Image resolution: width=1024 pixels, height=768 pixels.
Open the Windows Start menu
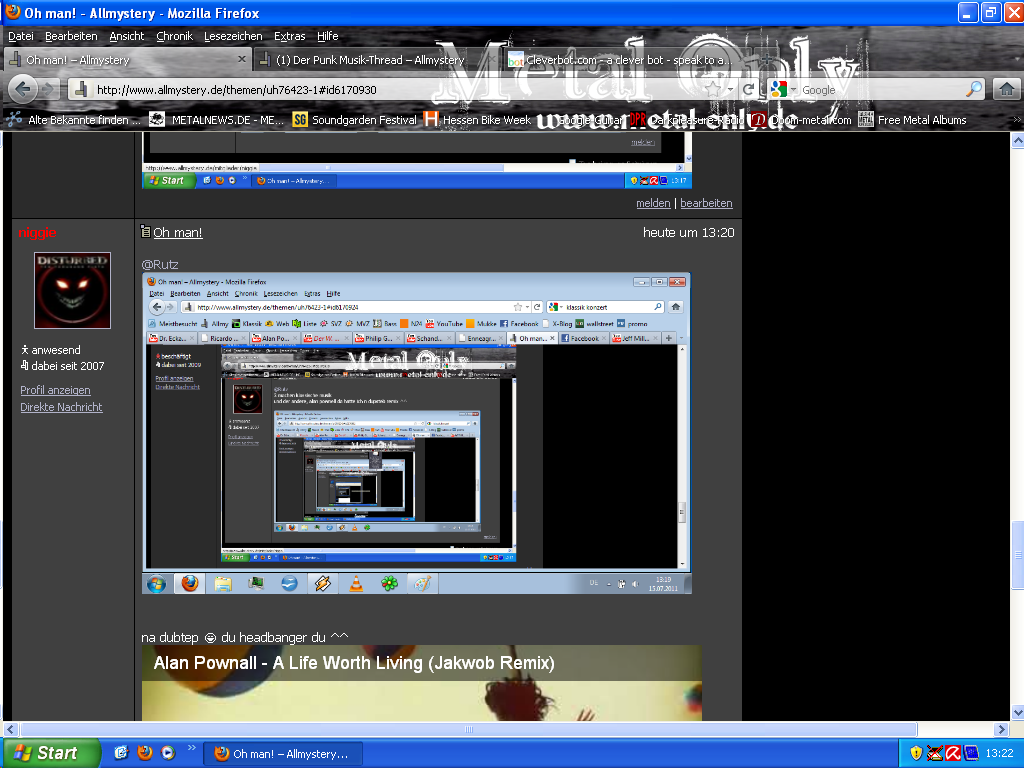(x=51, y=753)
